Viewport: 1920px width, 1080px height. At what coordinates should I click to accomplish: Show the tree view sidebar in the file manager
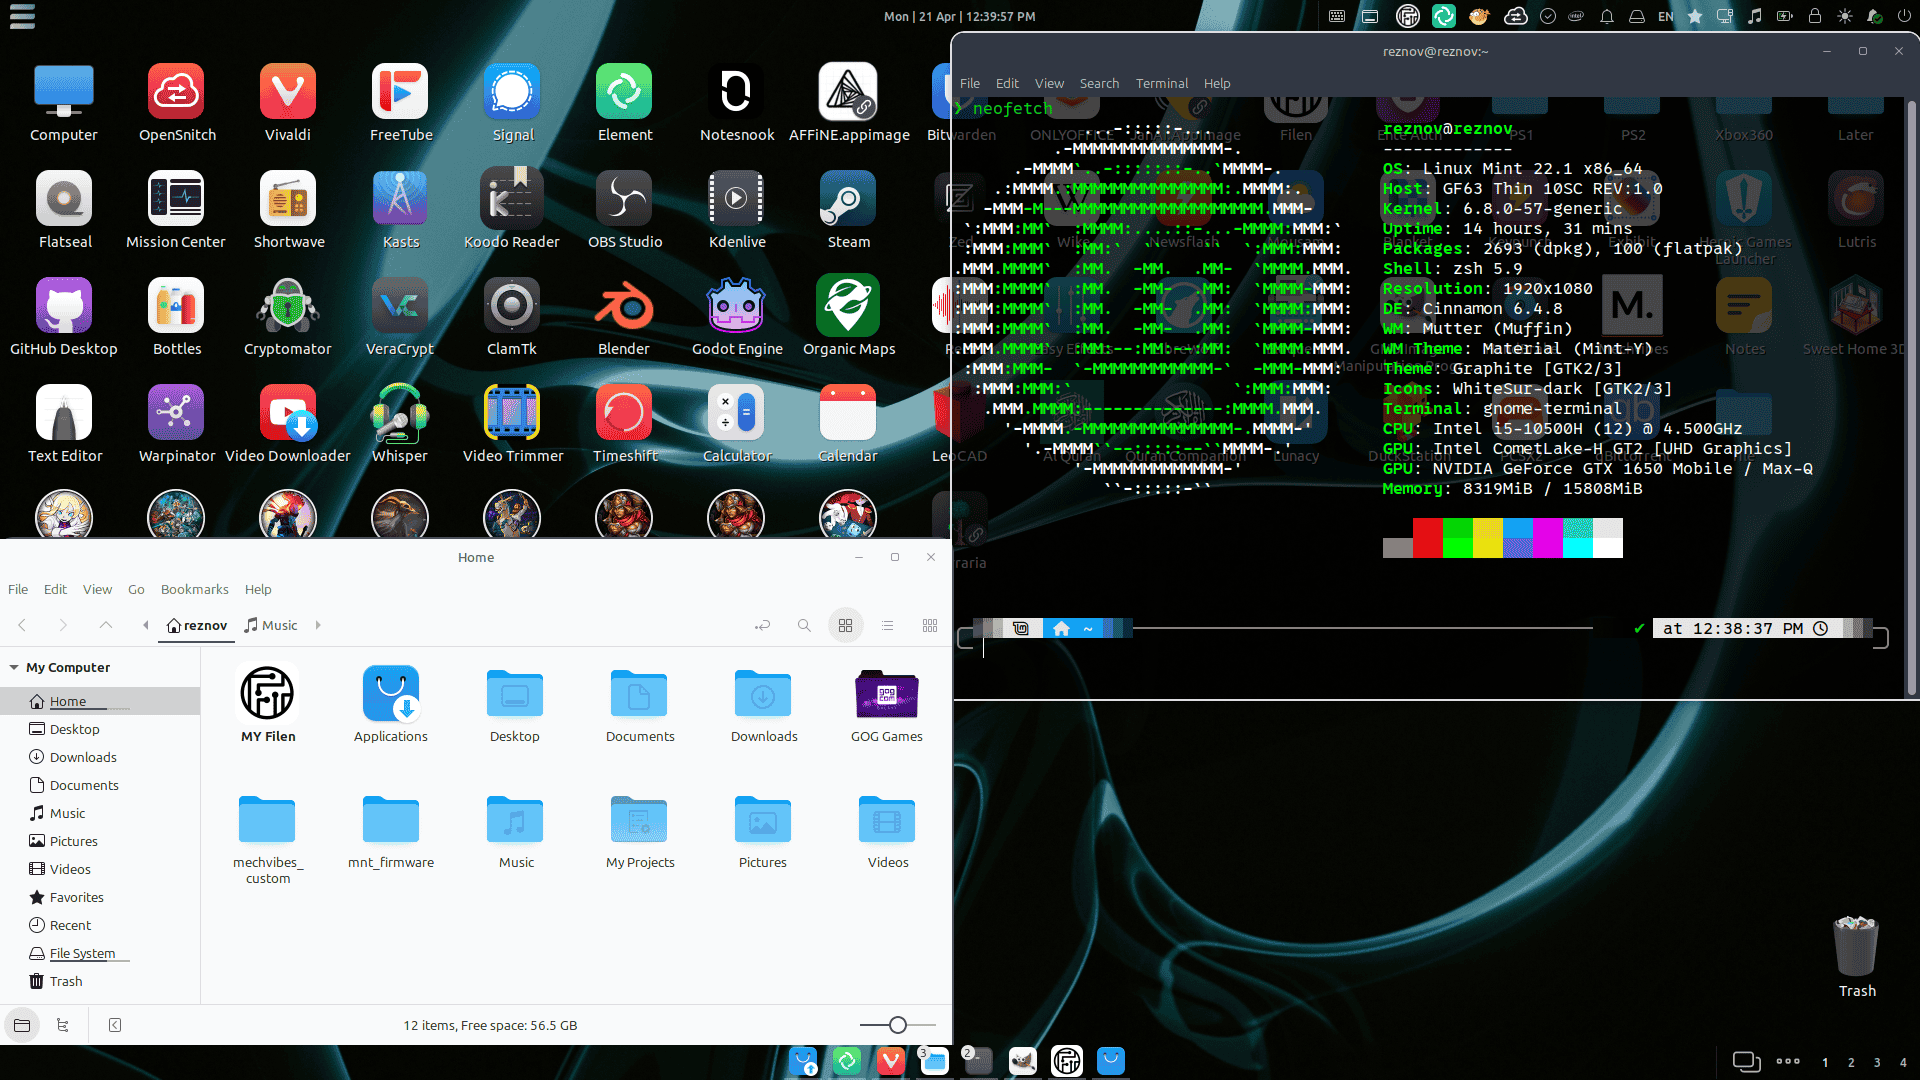pyautogui.click(x=63, y=1025)
